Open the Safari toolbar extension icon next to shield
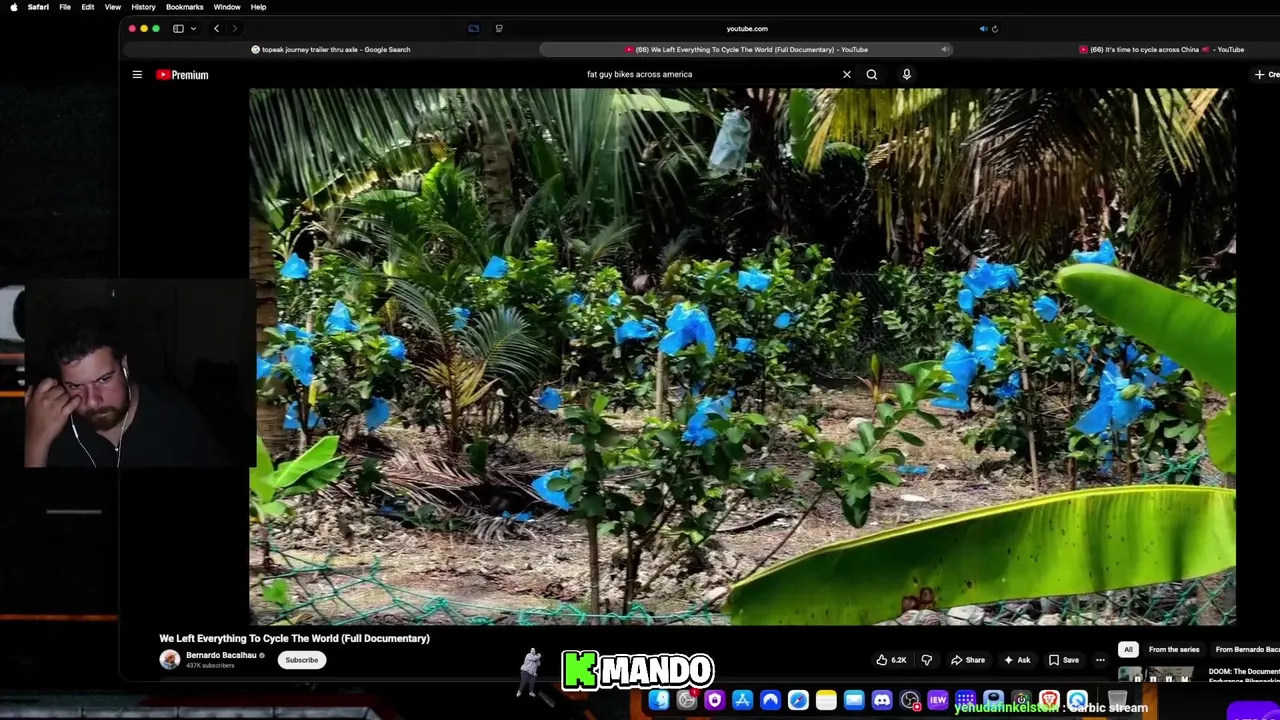The image size is (1280, 720). (499, 29)
